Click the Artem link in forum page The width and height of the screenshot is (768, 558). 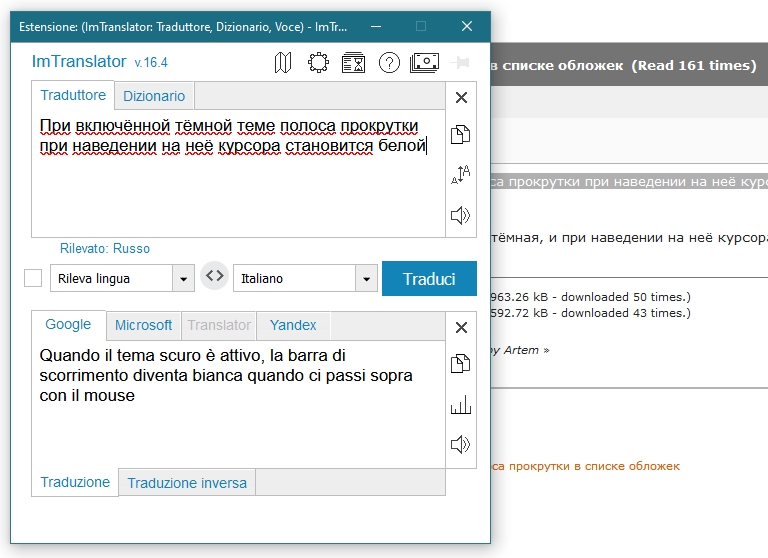[x=521, y=350]
